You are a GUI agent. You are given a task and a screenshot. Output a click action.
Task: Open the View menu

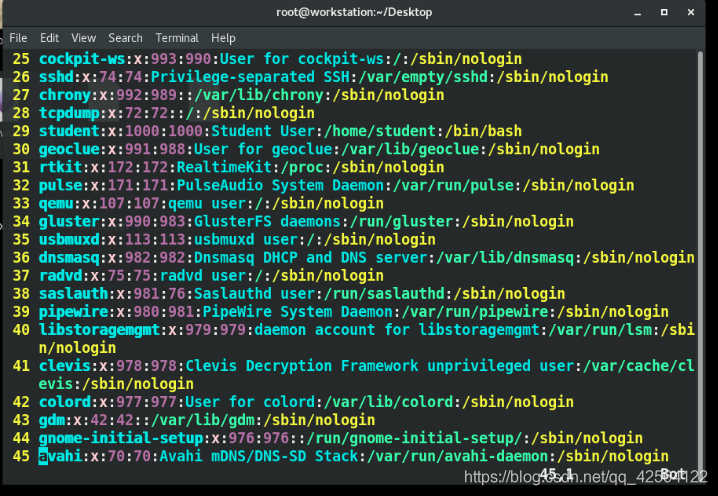click(83, 38)
